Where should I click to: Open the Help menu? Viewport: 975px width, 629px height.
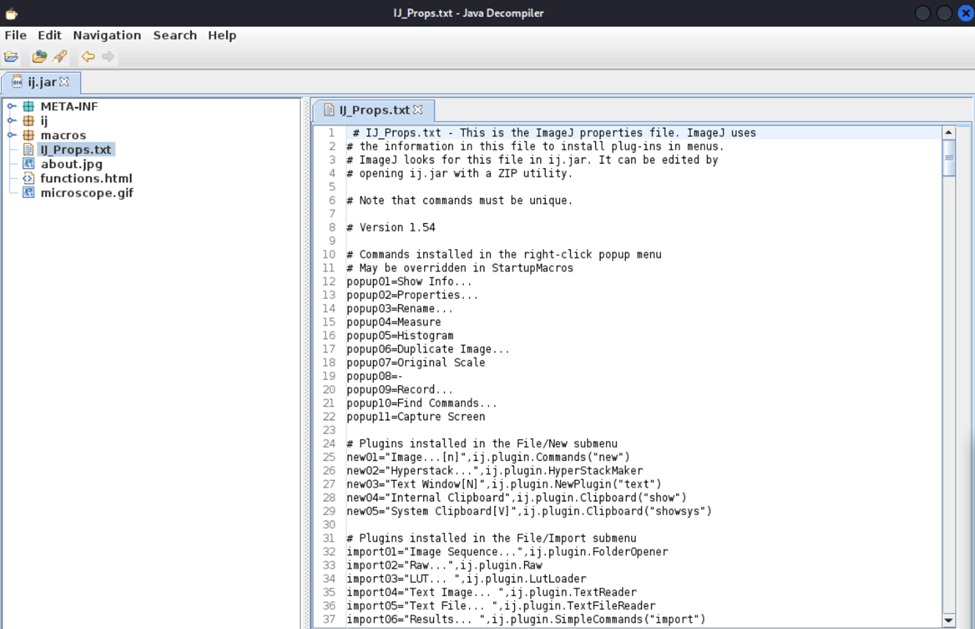pyautogui.click(x=222, y=35)
